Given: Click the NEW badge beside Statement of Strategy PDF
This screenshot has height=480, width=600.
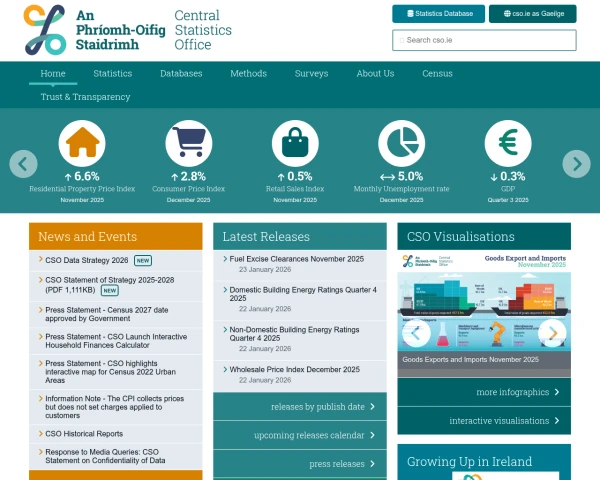Looking at the screenshot, I should (110, 290).
